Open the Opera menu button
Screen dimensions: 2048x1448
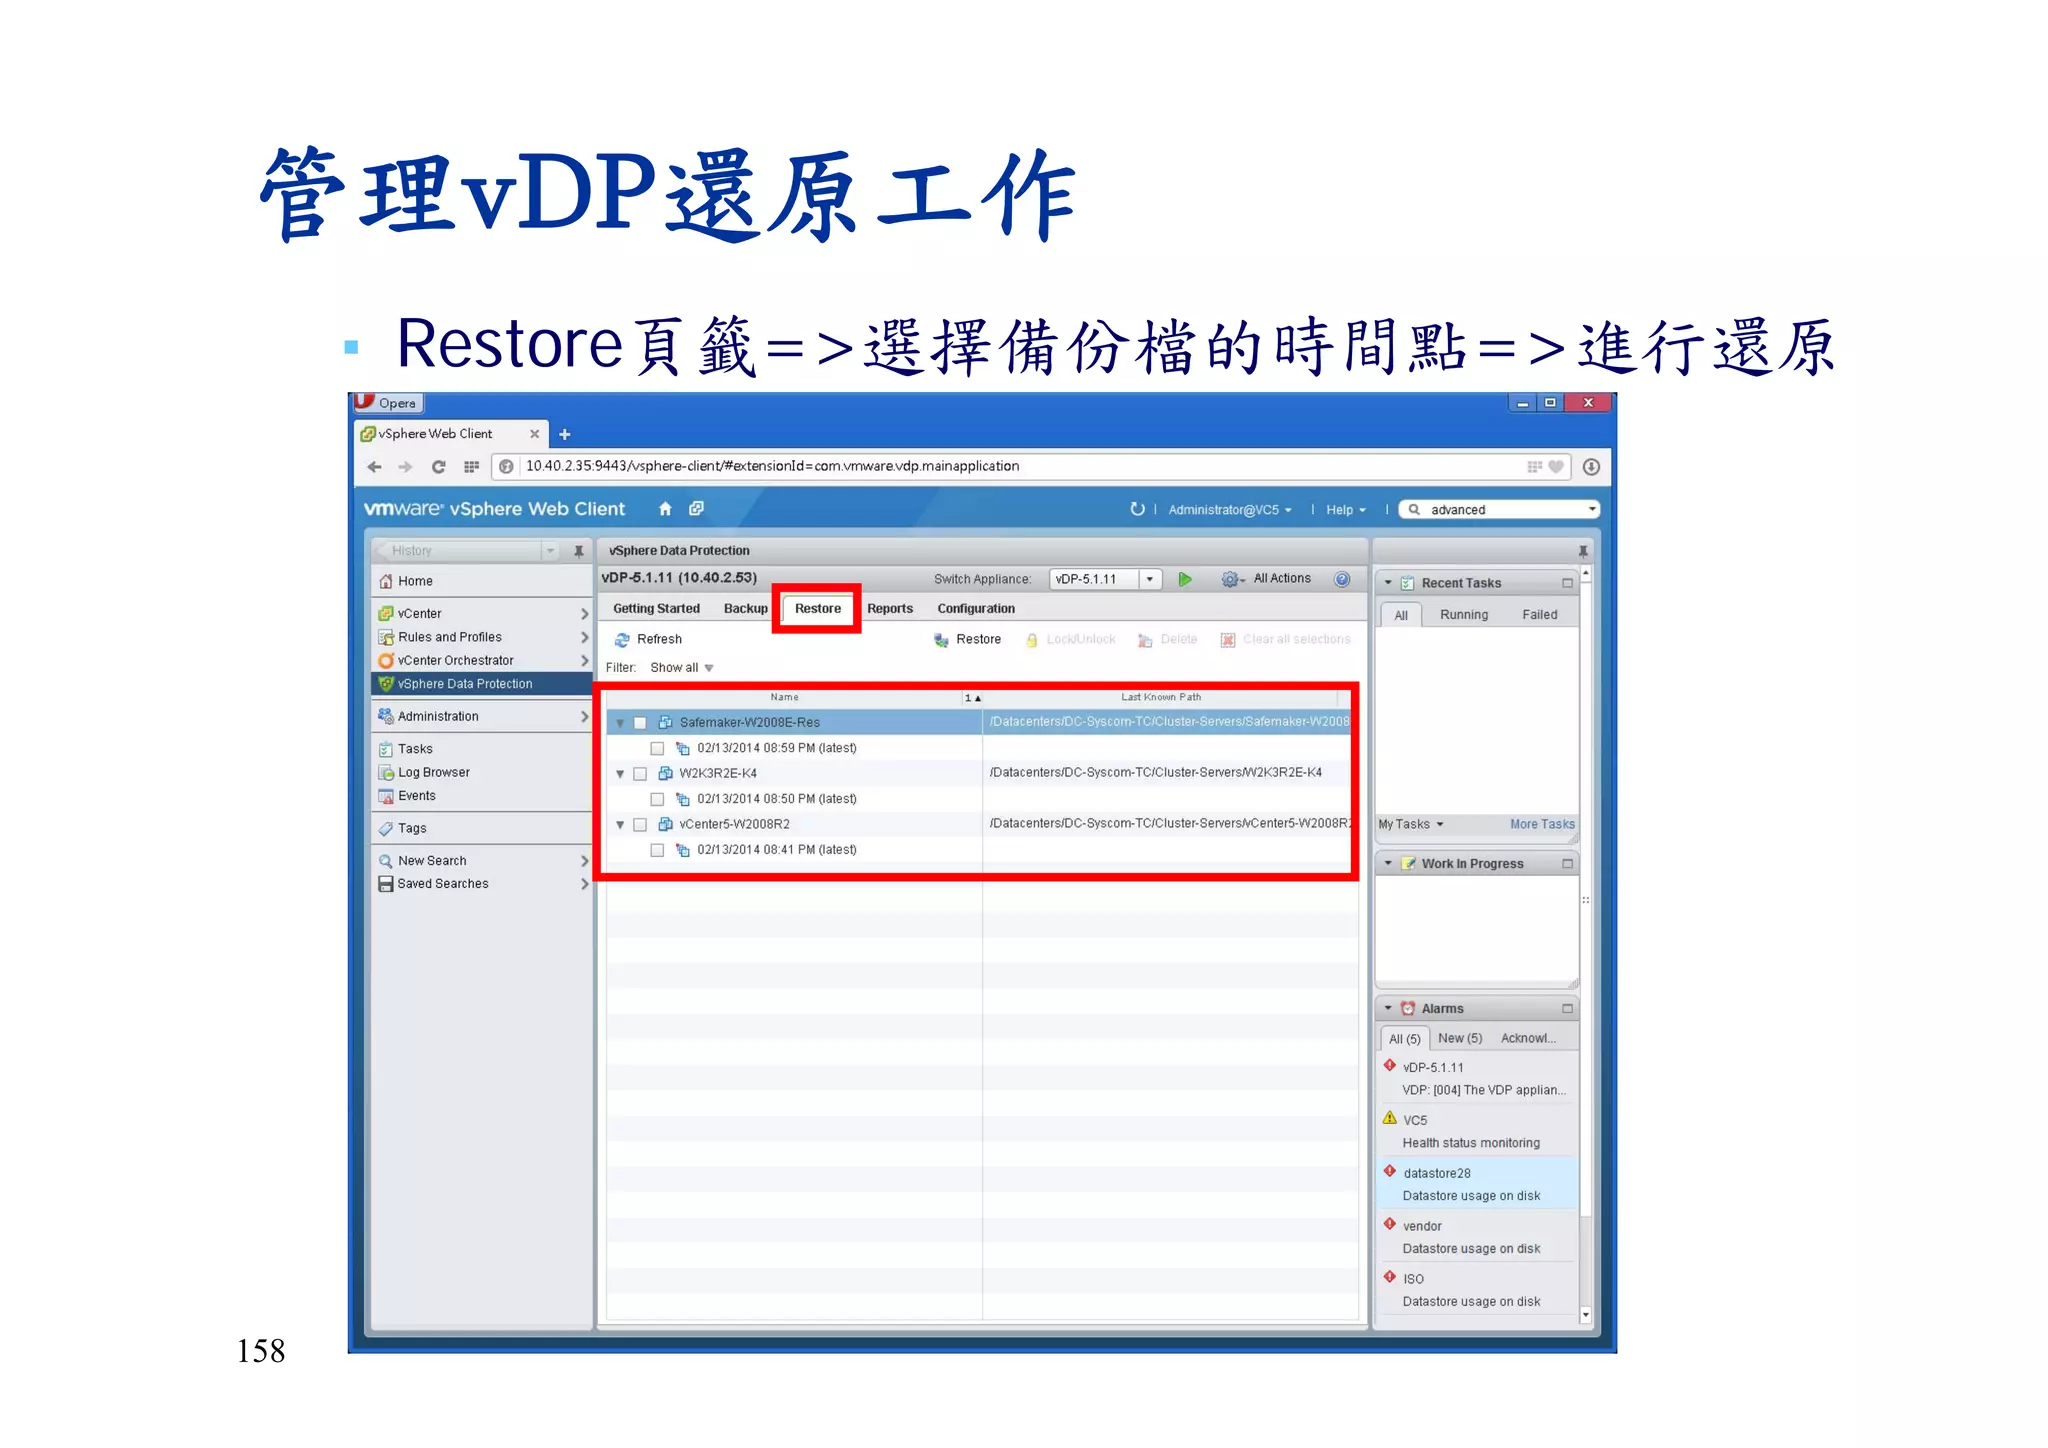(x=388, y=403)
